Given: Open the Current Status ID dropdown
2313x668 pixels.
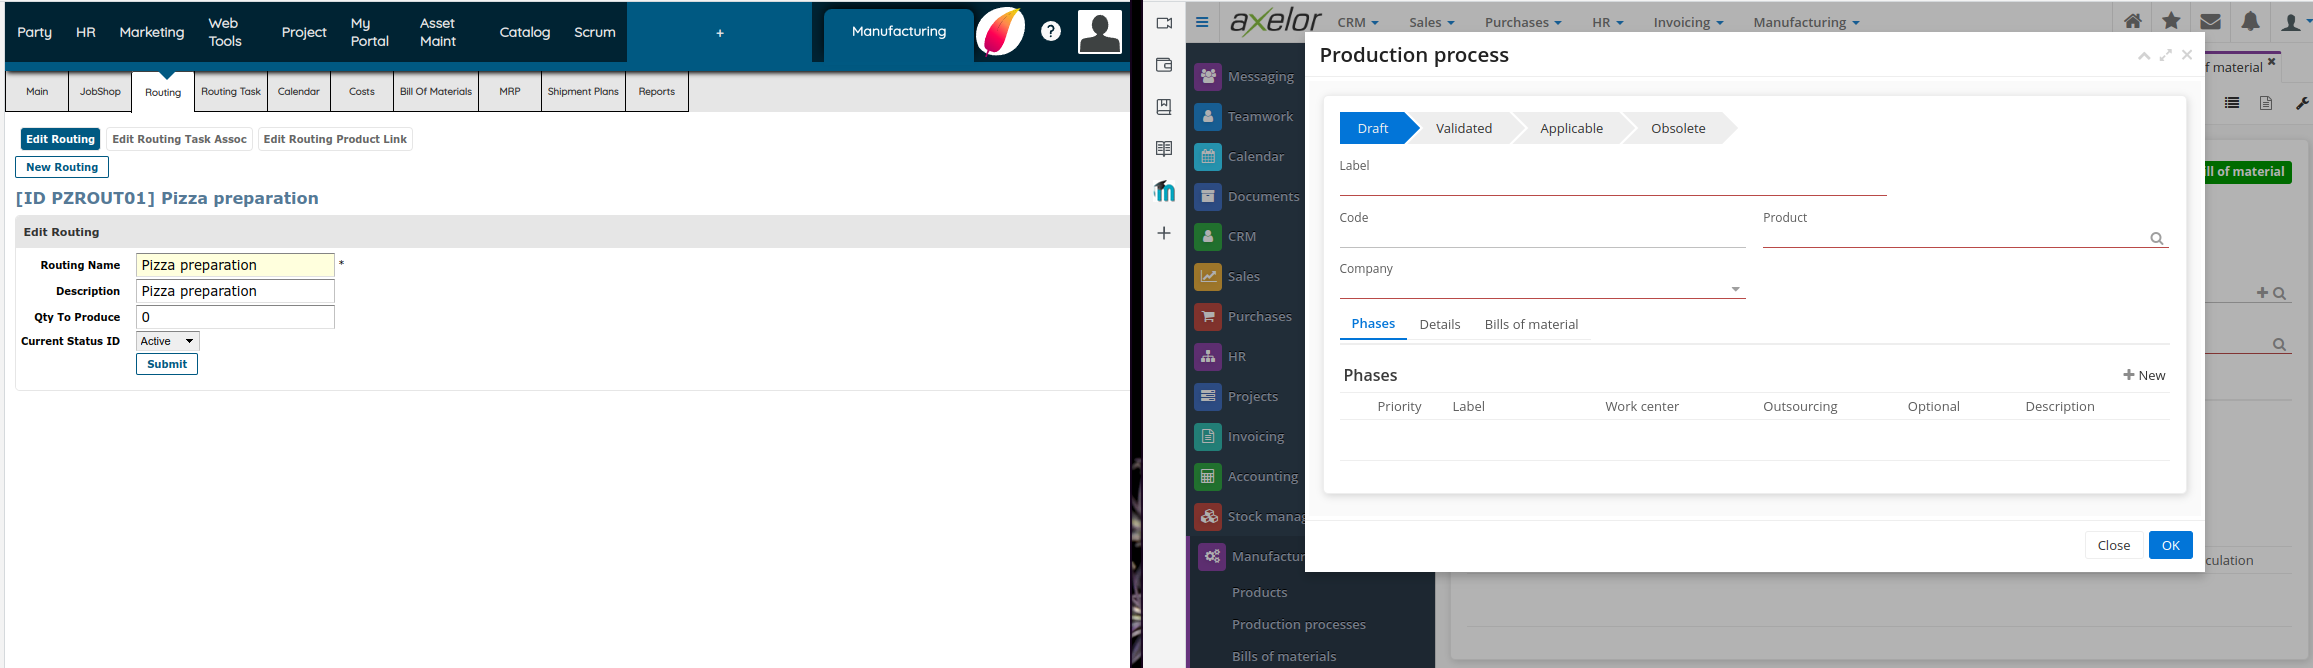Looking at the screenshot, I should [x=168, y=341].
